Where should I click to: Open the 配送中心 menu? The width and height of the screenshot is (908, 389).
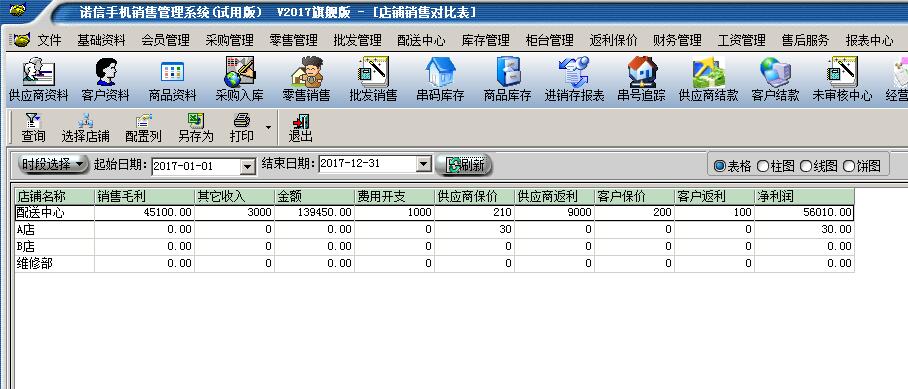click(x=422, y=41)
